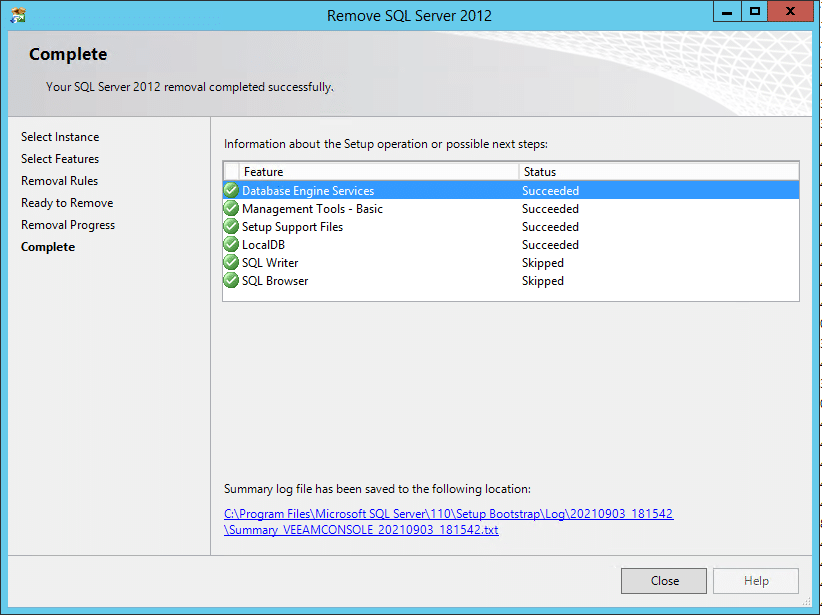Click the Select Instance step
This screenshot has height=616, width=822.
click(x=60, y=137)
